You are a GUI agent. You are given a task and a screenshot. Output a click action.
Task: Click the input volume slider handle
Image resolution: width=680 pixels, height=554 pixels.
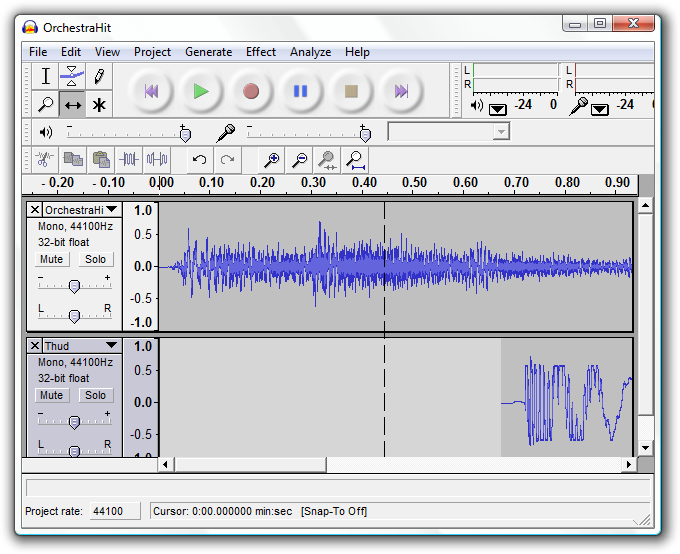pyautogui.click(x=365, y=134)
